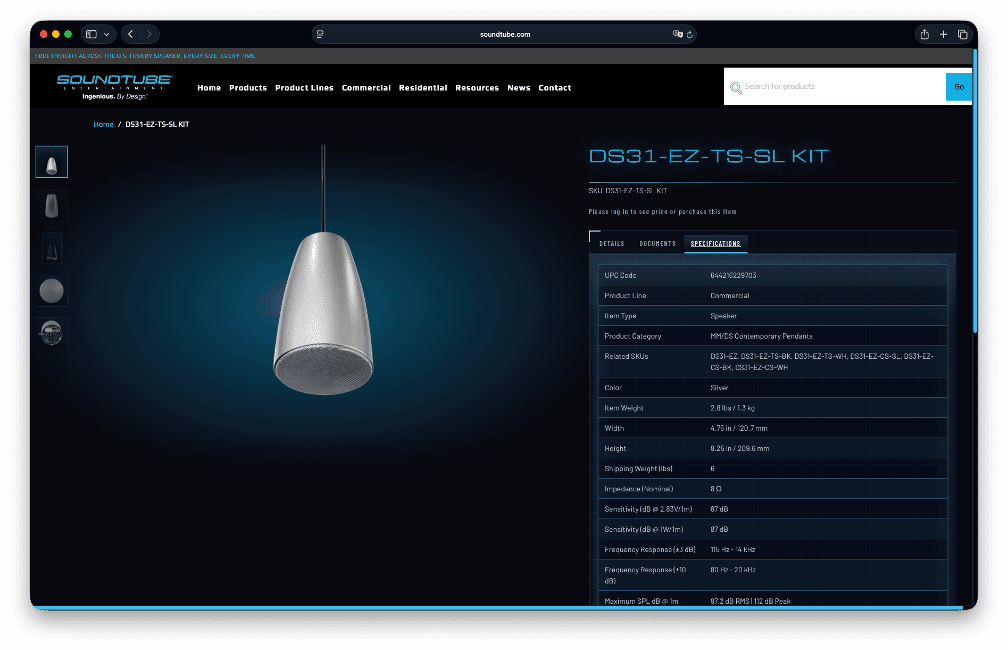Open the Commercial menu
Viewport: 1008px width, 650px height.
click(x=366, y=88)
